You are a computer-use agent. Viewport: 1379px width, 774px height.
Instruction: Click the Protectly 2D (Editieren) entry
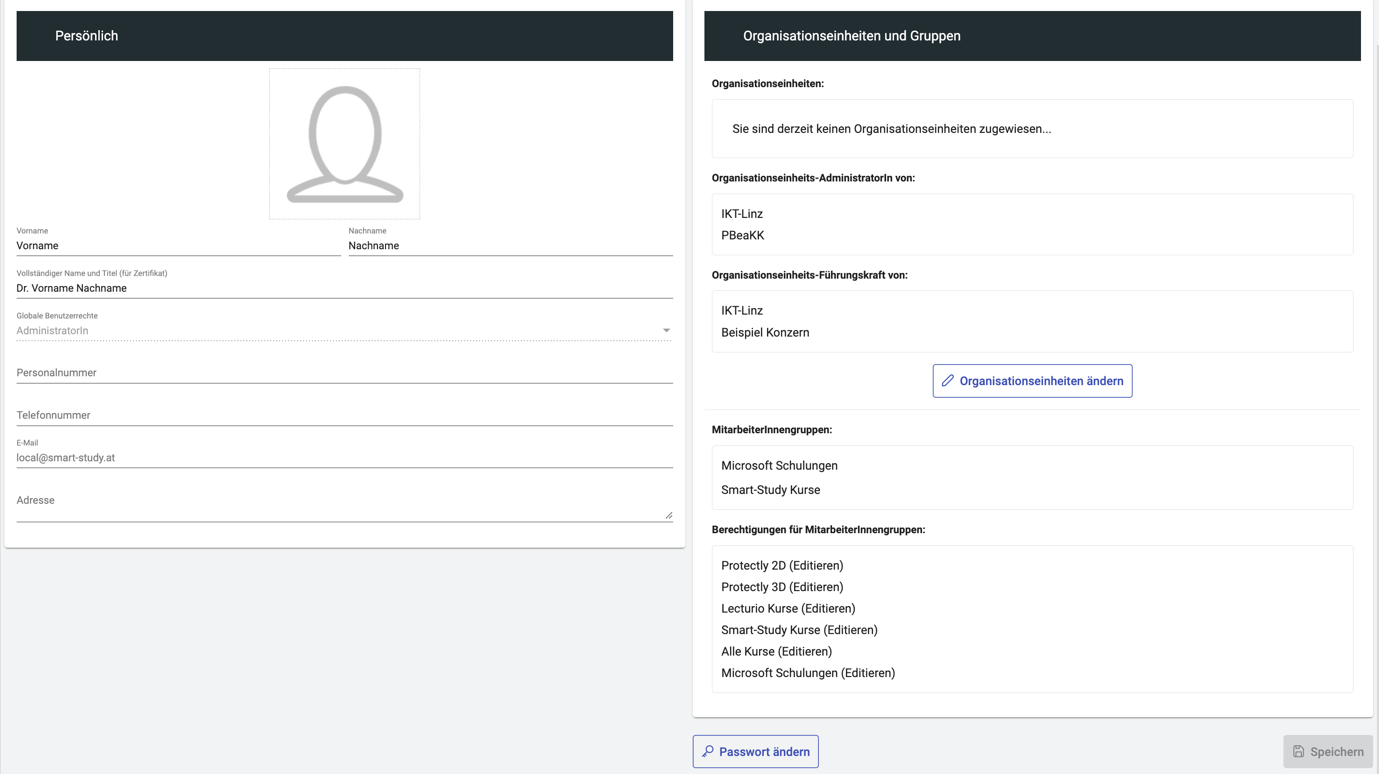coord(782,566)
